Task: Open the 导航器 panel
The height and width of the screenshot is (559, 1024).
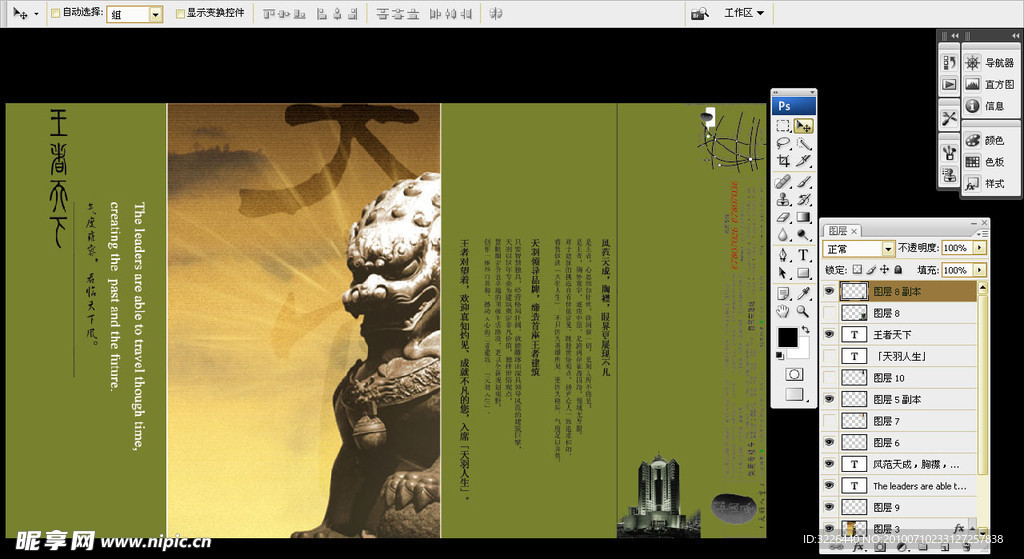Action: coord(989,63)
